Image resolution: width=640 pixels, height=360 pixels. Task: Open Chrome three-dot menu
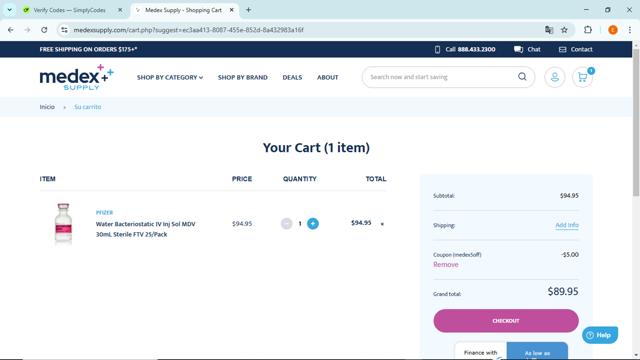coord(630,30)
